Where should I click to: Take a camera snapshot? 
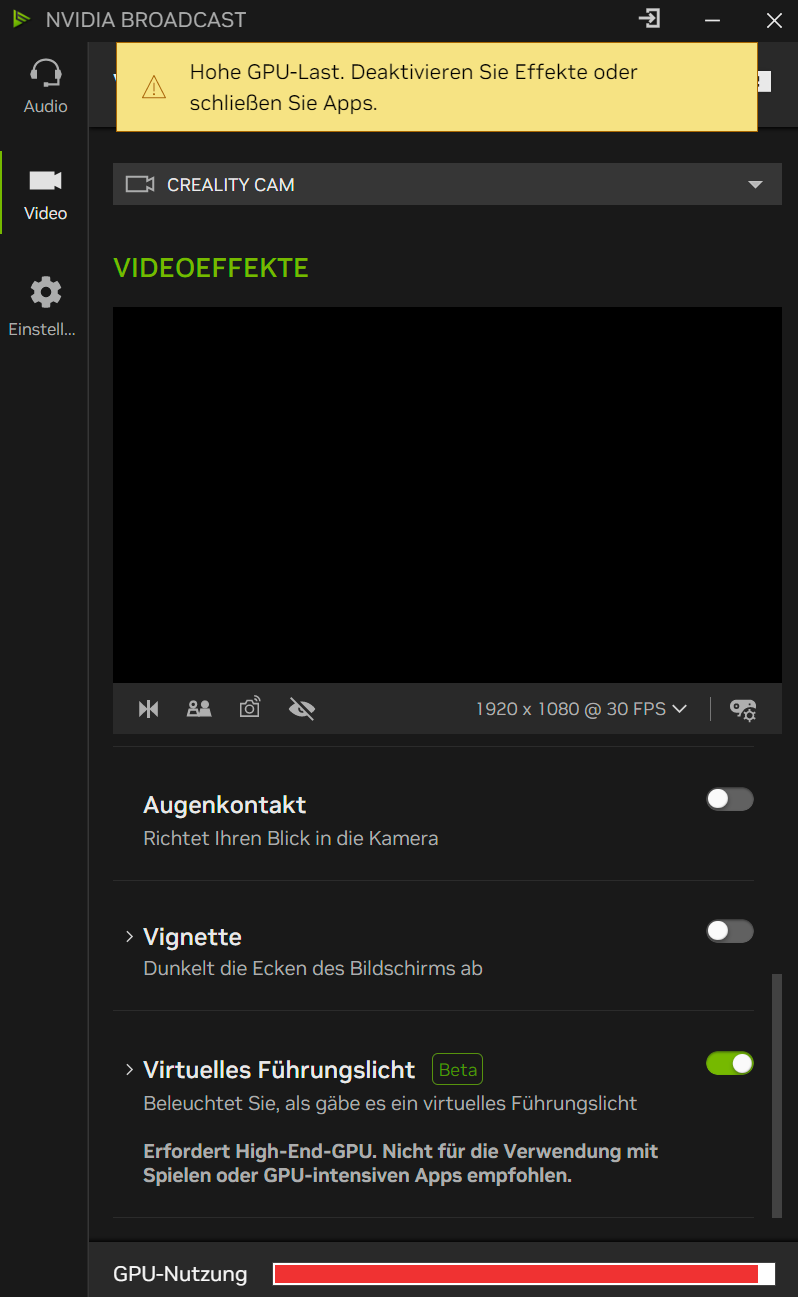[x=250, y=708]
